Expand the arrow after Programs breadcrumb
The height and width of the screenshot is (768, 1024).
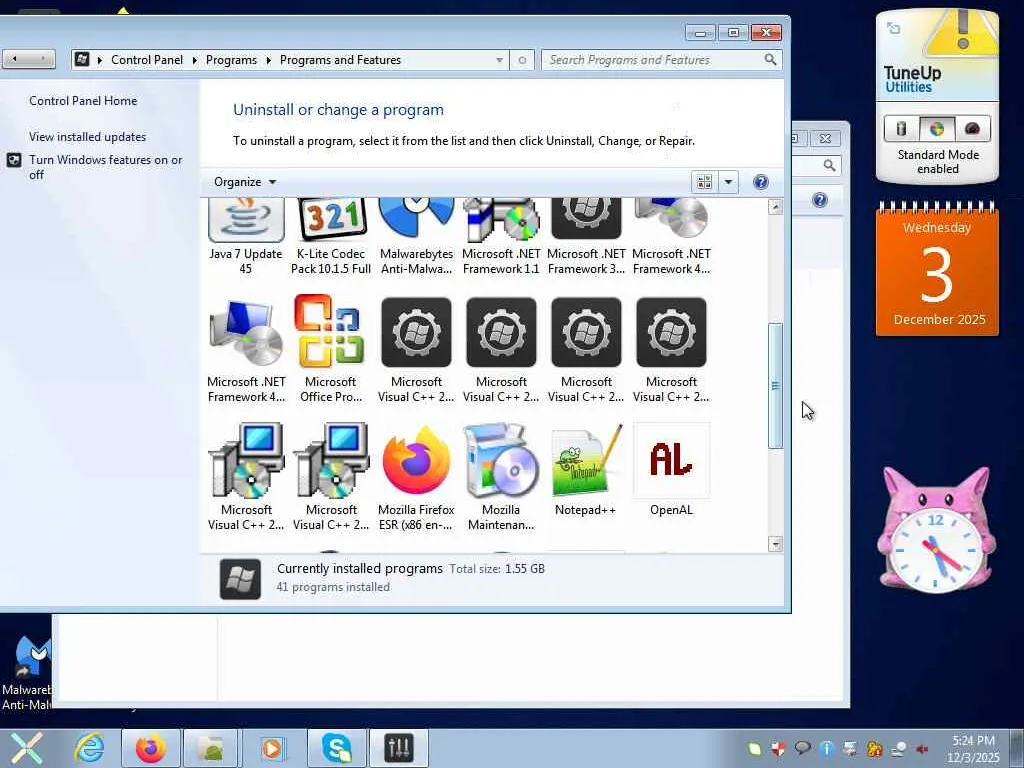[x=268, y=60]
